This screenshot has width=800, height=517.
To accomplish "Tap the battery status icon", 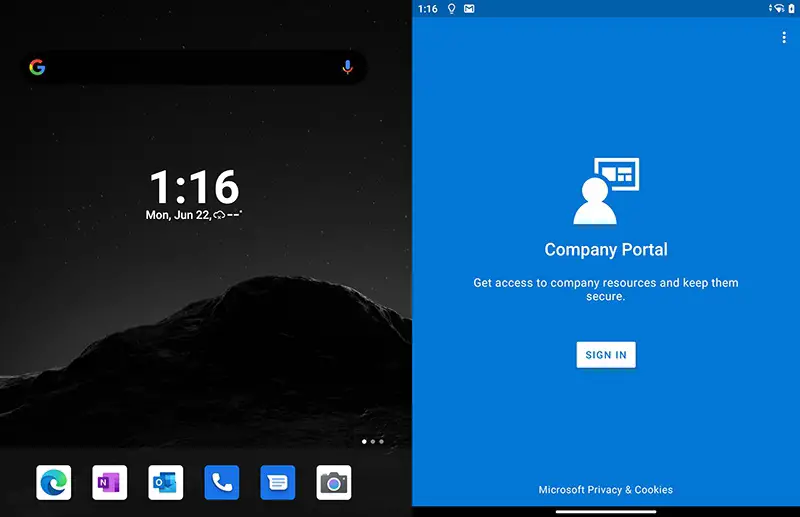I will coord(791,8).
